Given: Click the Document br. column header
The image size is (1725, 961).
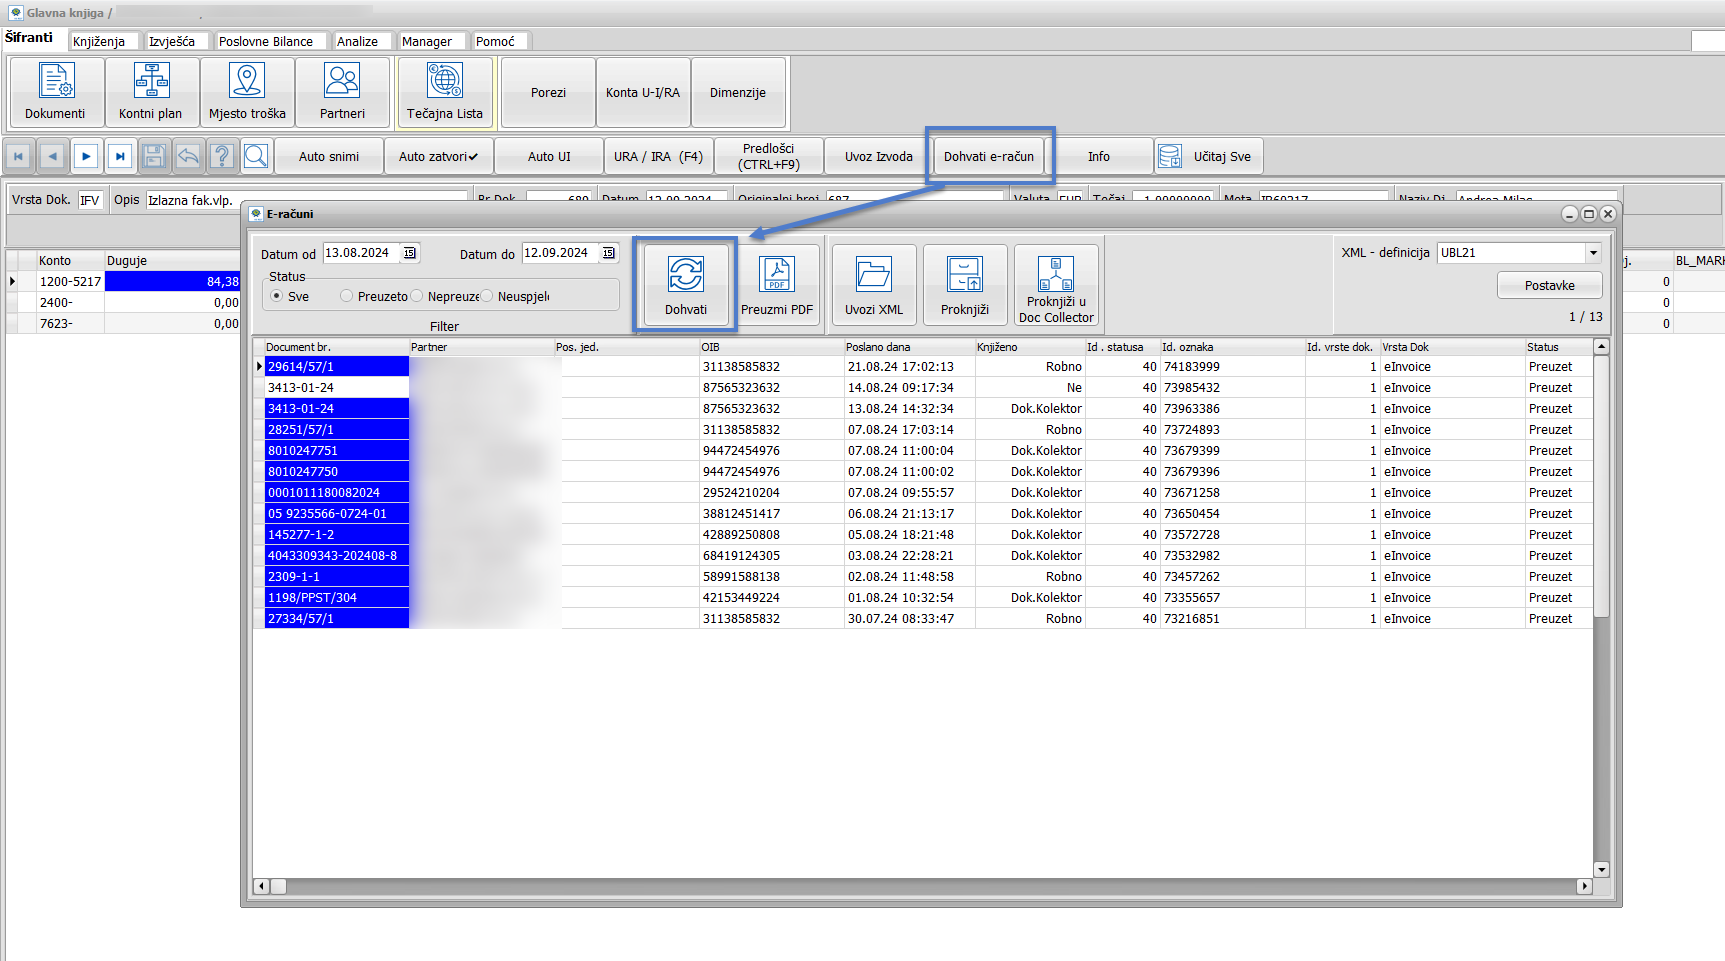Looking at the screenshot, I should point(336,347).
